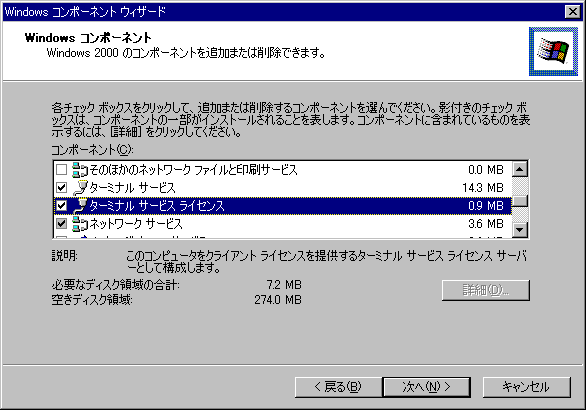The image size is (586, 410).
Task: Click the icon of ターミナル サービス ライセンス row
Action: click(80, 206)
